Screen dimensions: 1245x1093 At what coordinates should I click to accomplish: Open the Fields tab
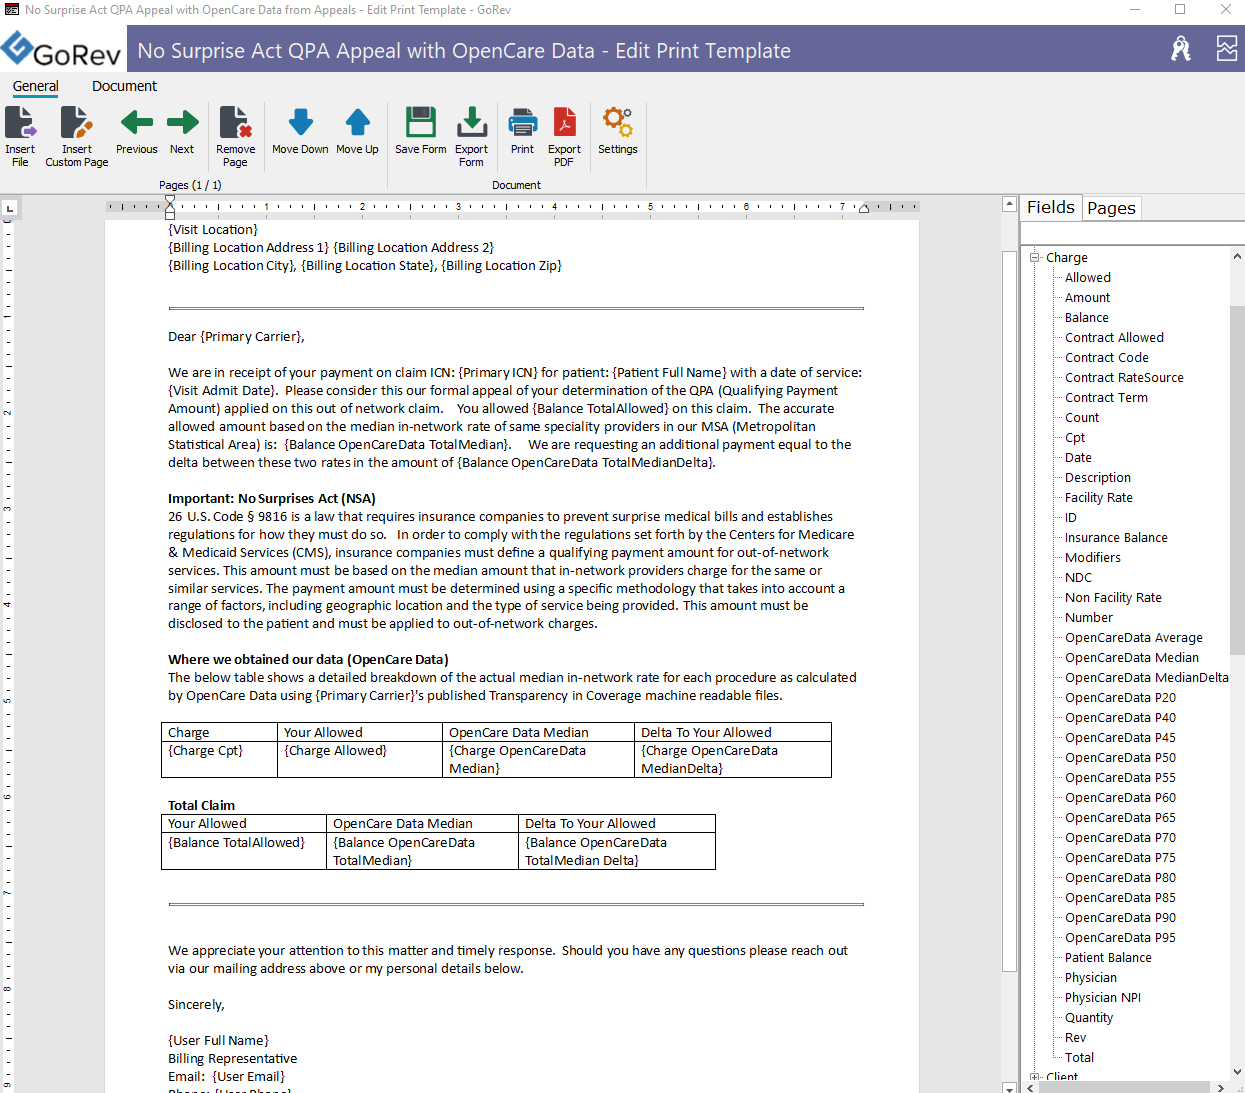pos(1051,207)
